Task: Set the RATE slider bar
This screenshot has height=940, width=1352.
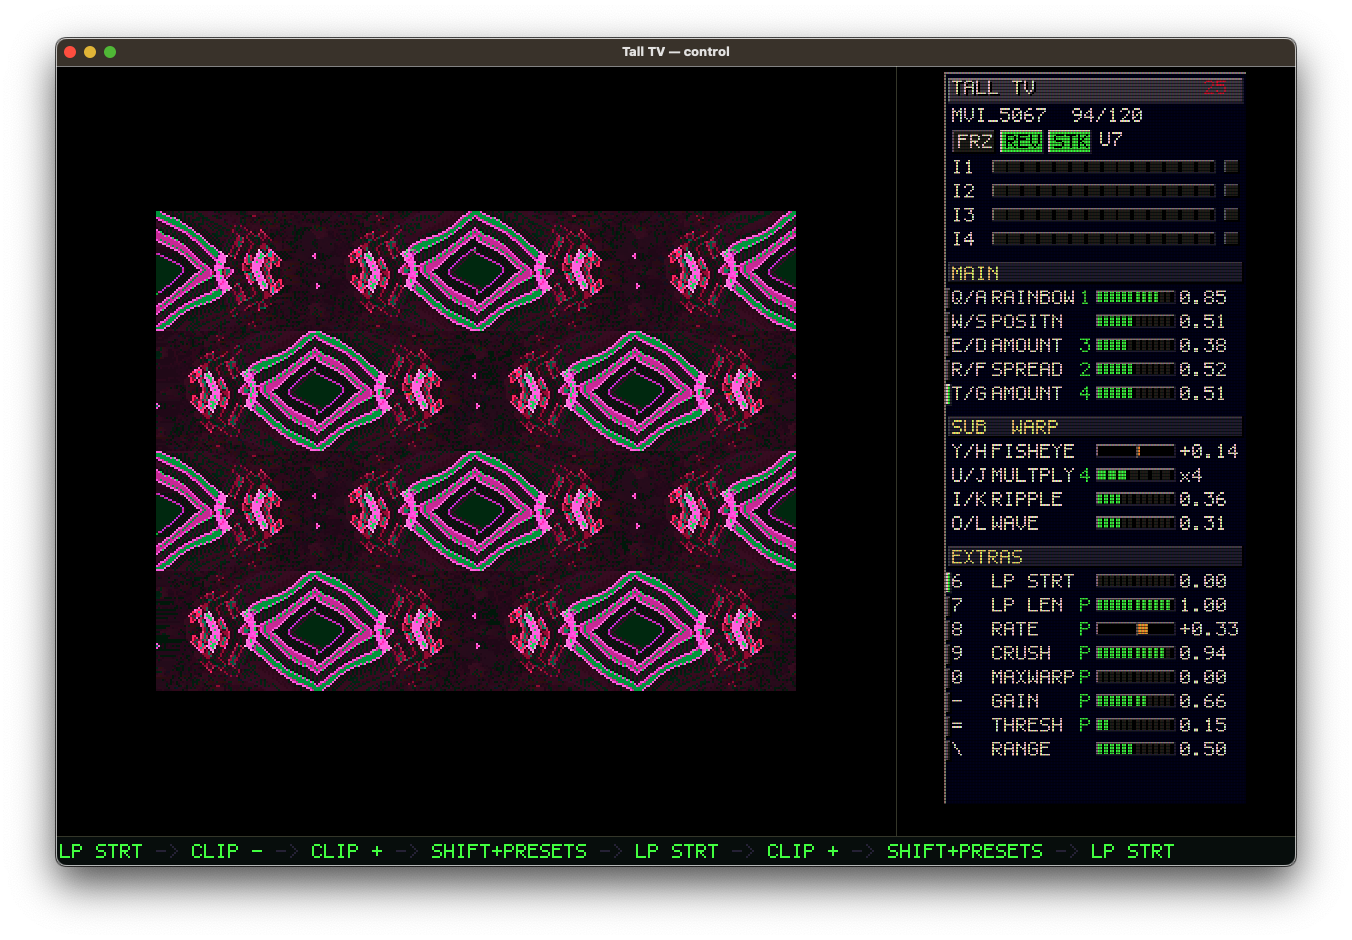Action: tap(1135, 629)
